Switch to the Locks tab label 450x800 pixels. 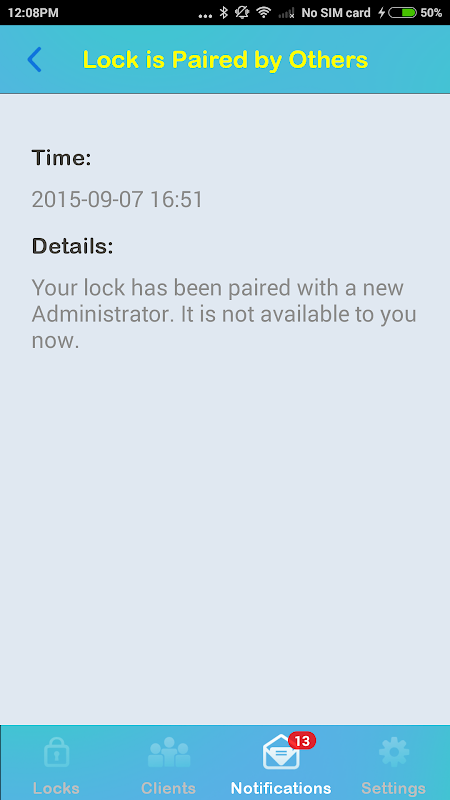[x=56, y=788]
